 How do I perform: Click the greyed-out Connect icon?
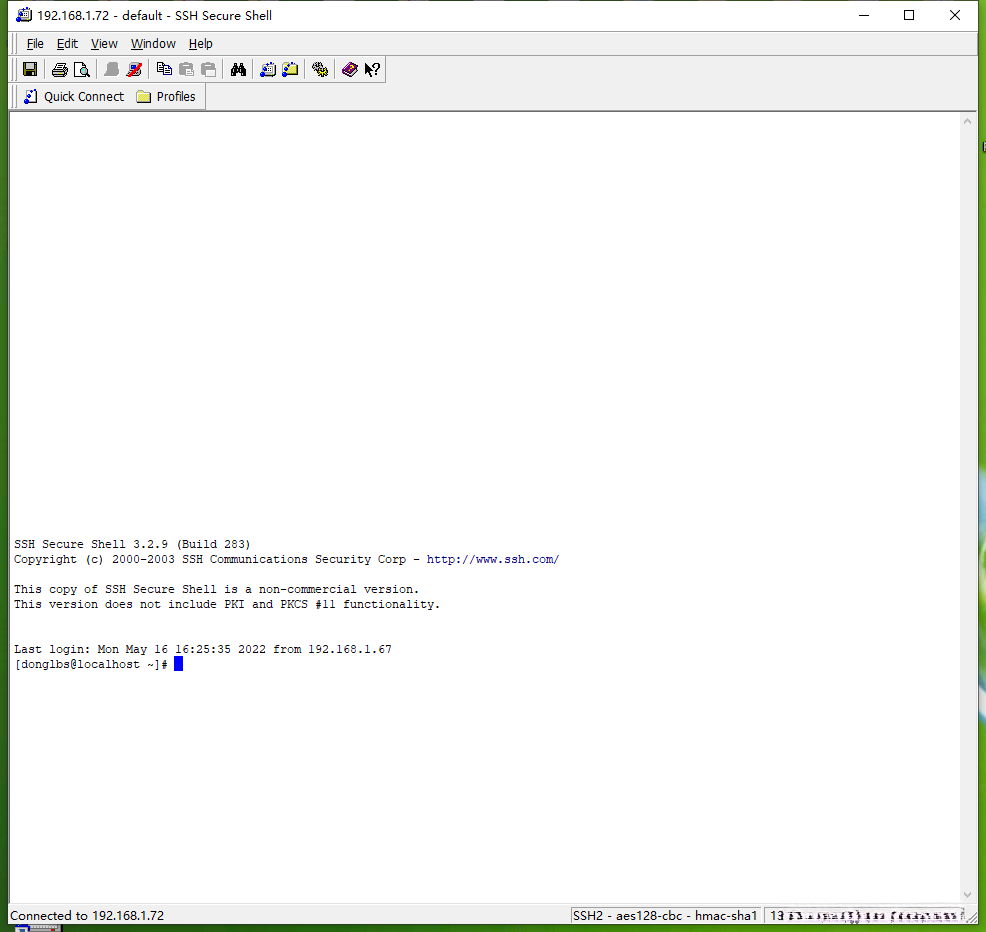pos(111,69)
